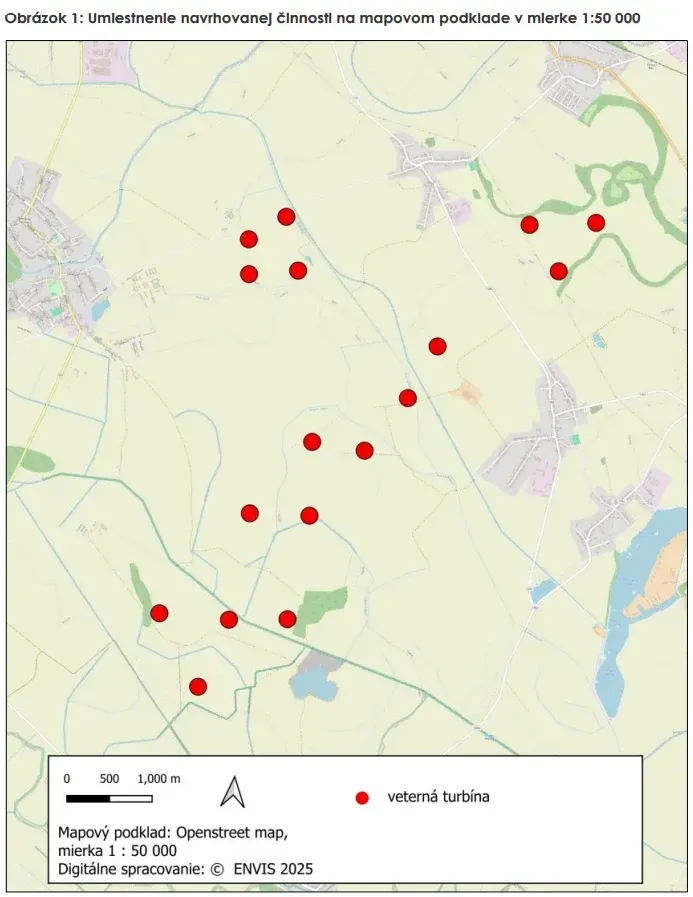Click the "ENVIS 2025" copyright text
This screenshot has height=897, width=693.
point(273,869)
